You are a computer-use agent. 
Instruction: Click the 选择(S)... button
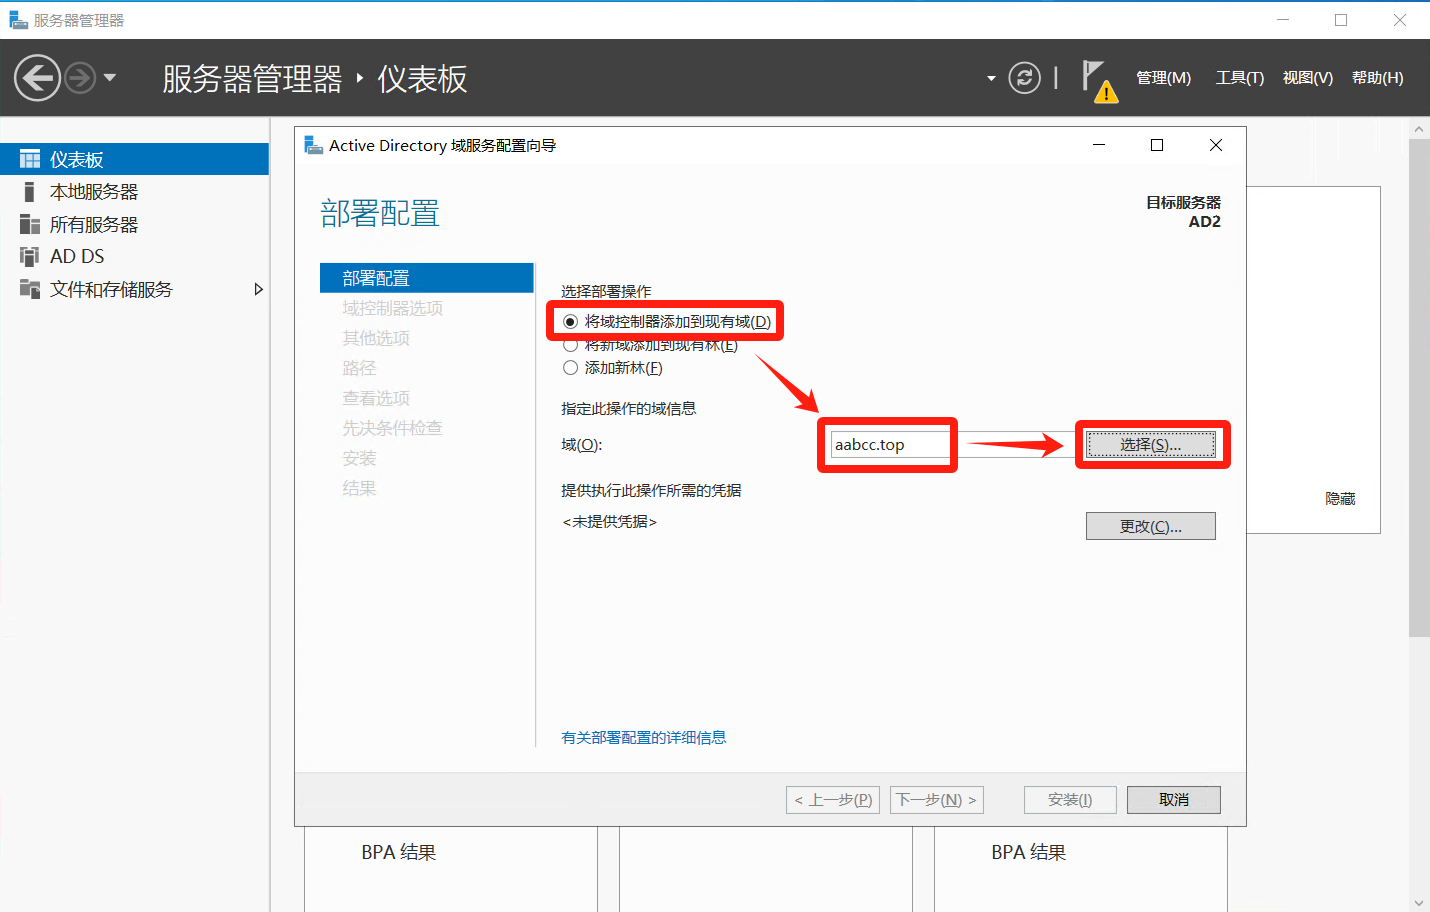[1151, 445]
